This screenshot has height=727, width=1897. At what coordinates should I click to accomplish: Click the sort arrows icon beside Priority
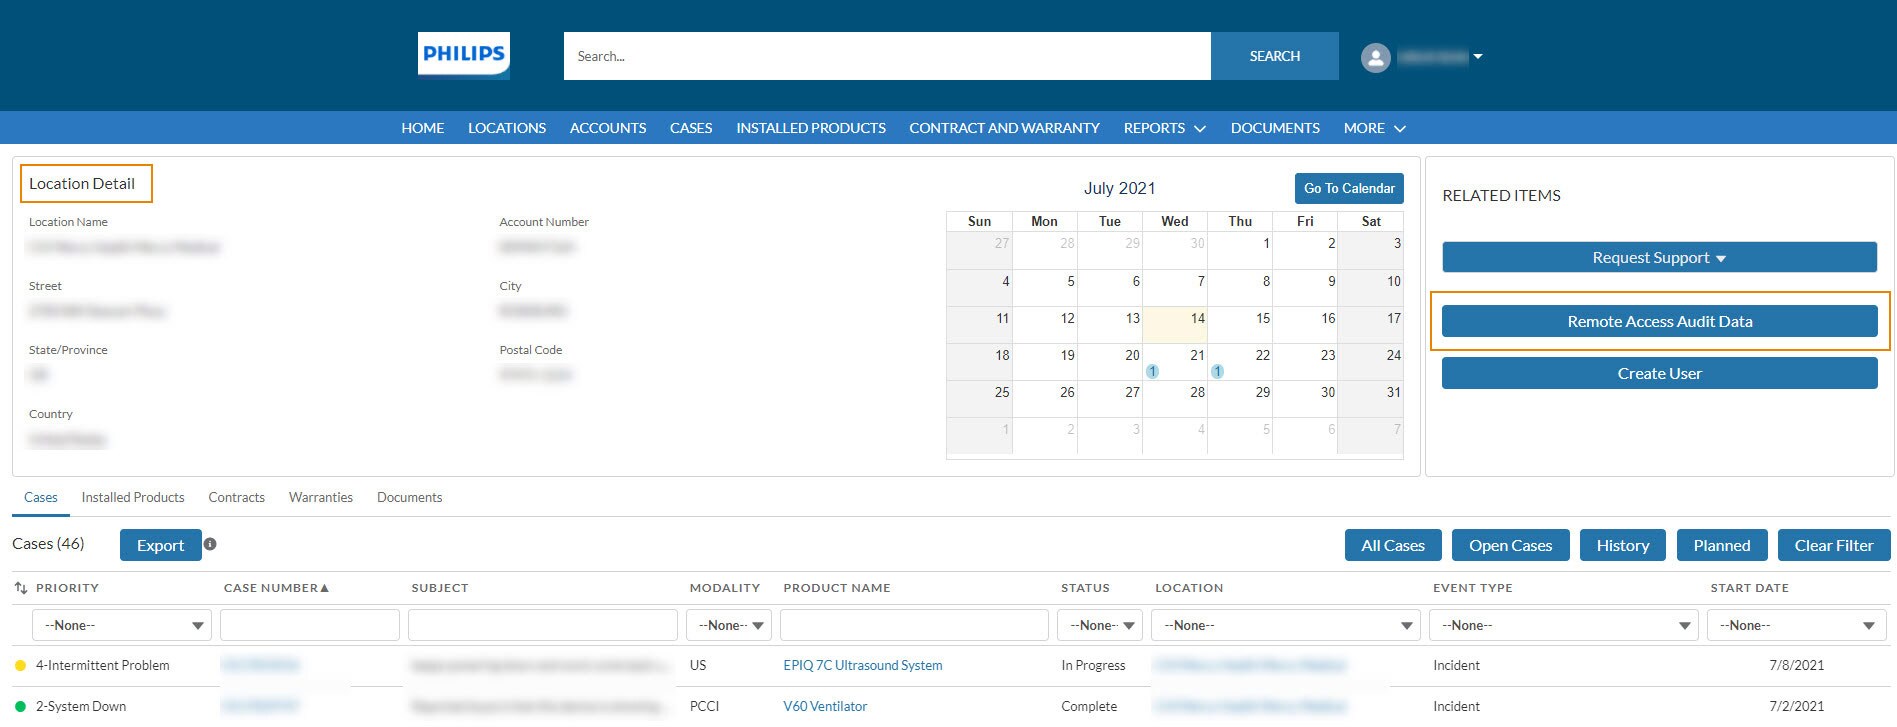click(20, 588)
